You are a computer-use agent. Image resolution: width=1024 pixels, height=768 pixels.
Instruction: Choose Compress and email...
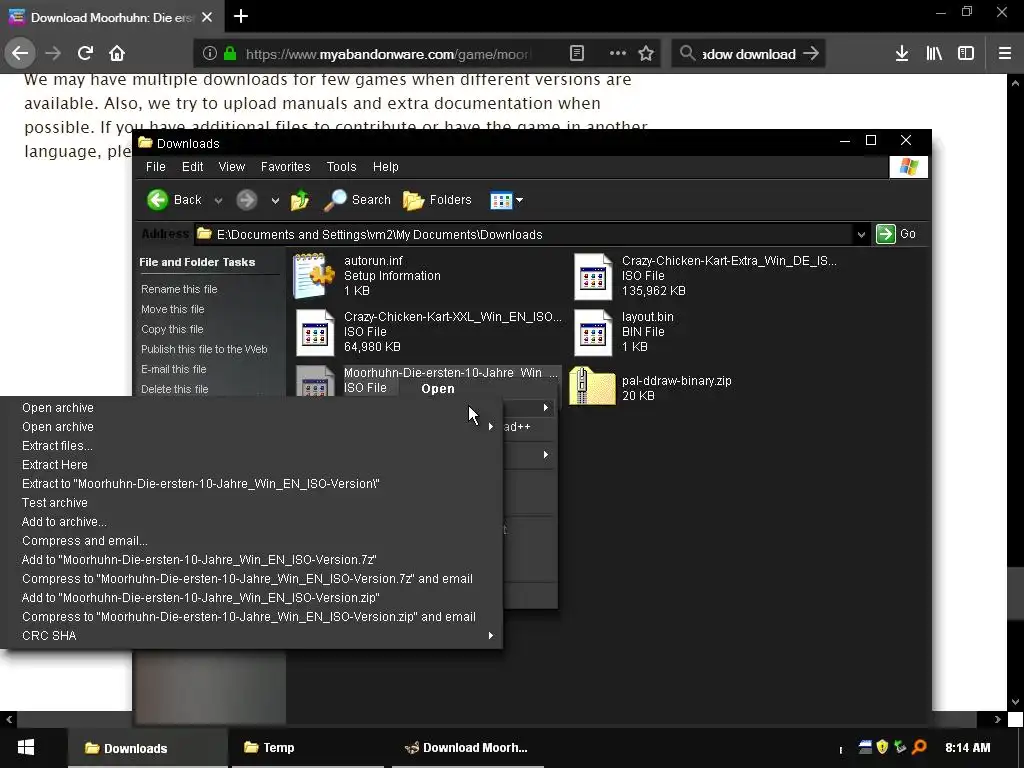252,540
